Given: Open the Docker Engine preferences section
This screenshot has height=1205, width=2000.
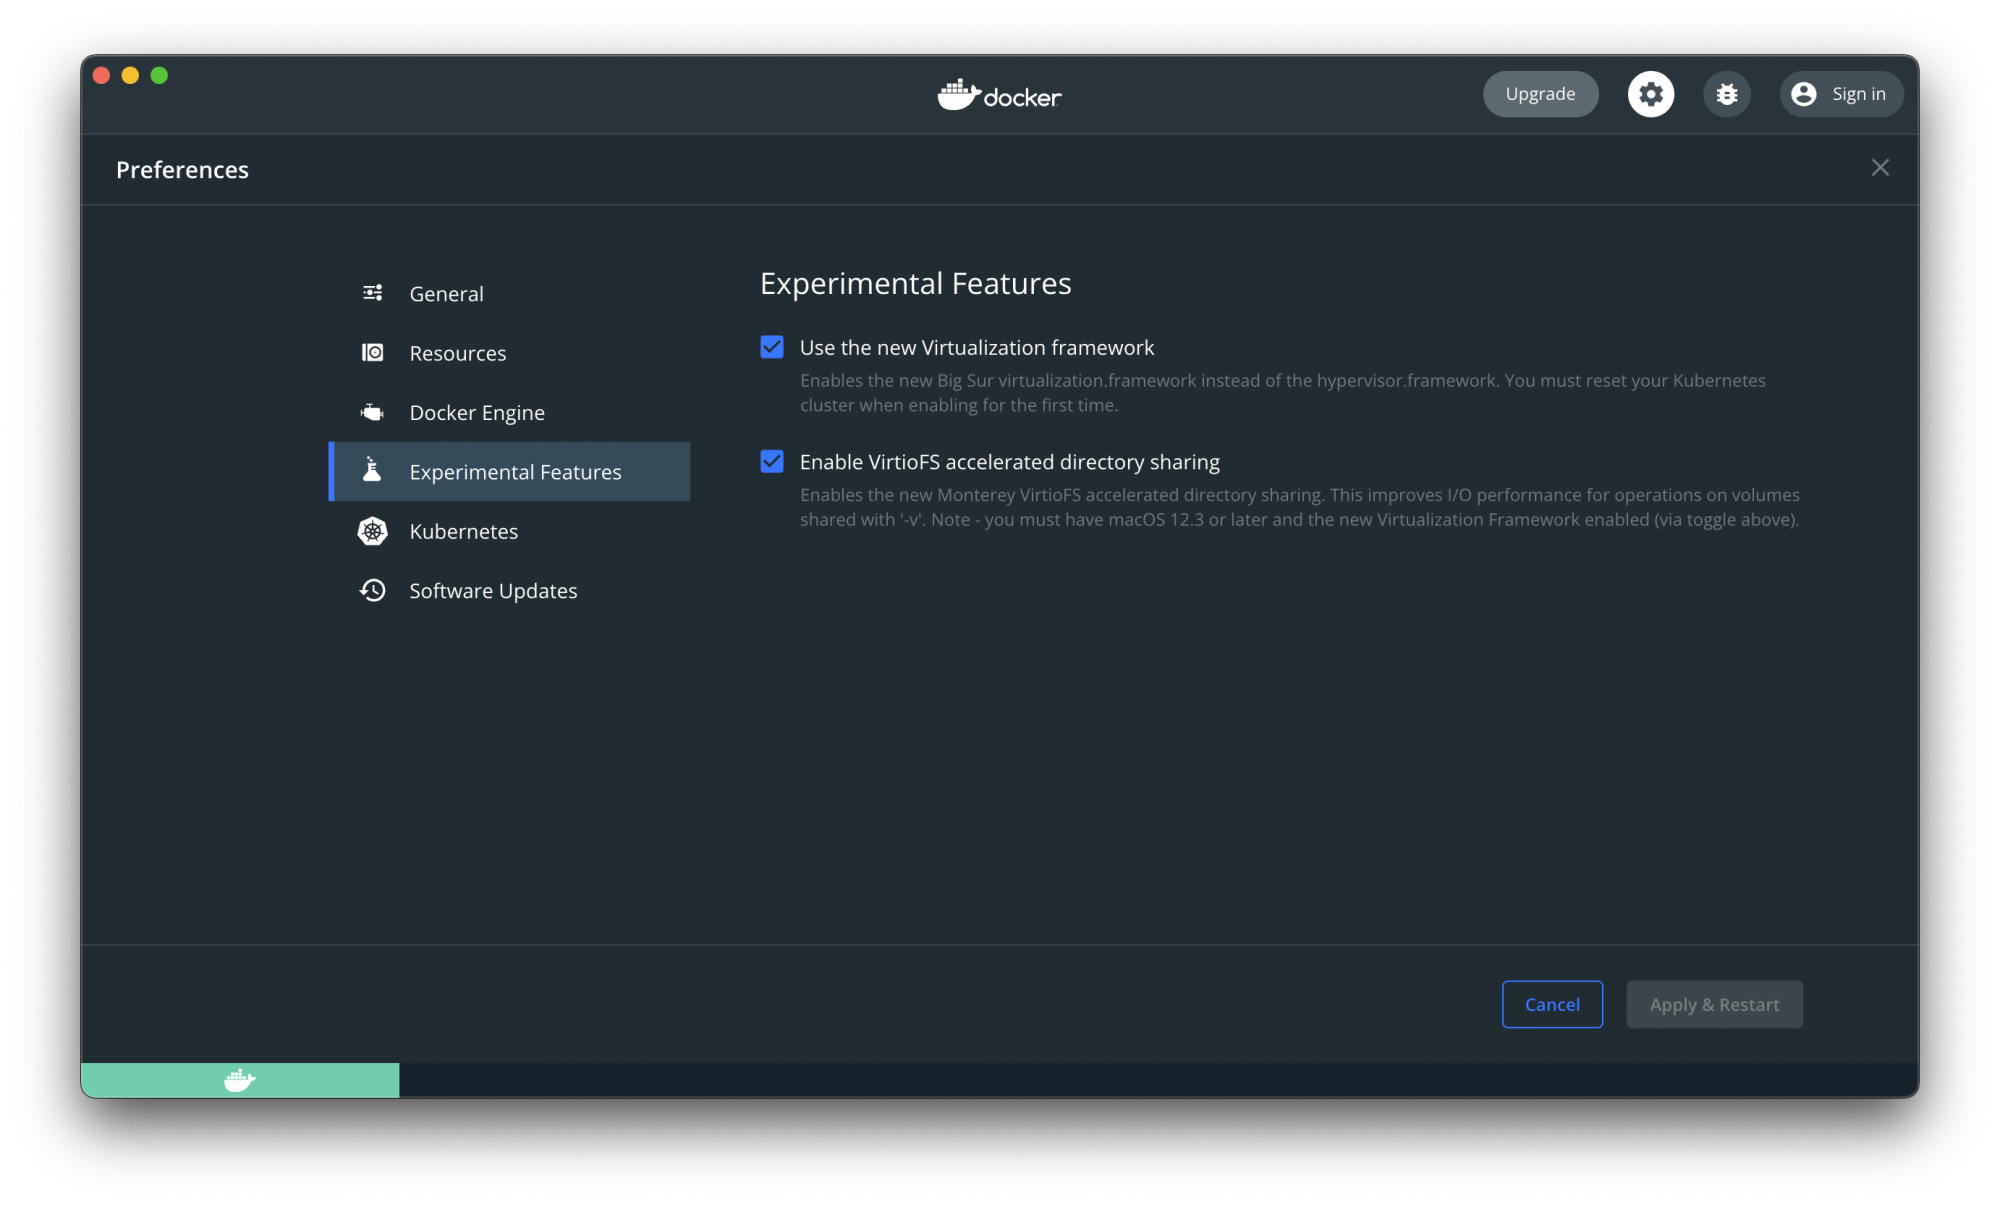Looking at the screenshot, I should coord(477,413).
